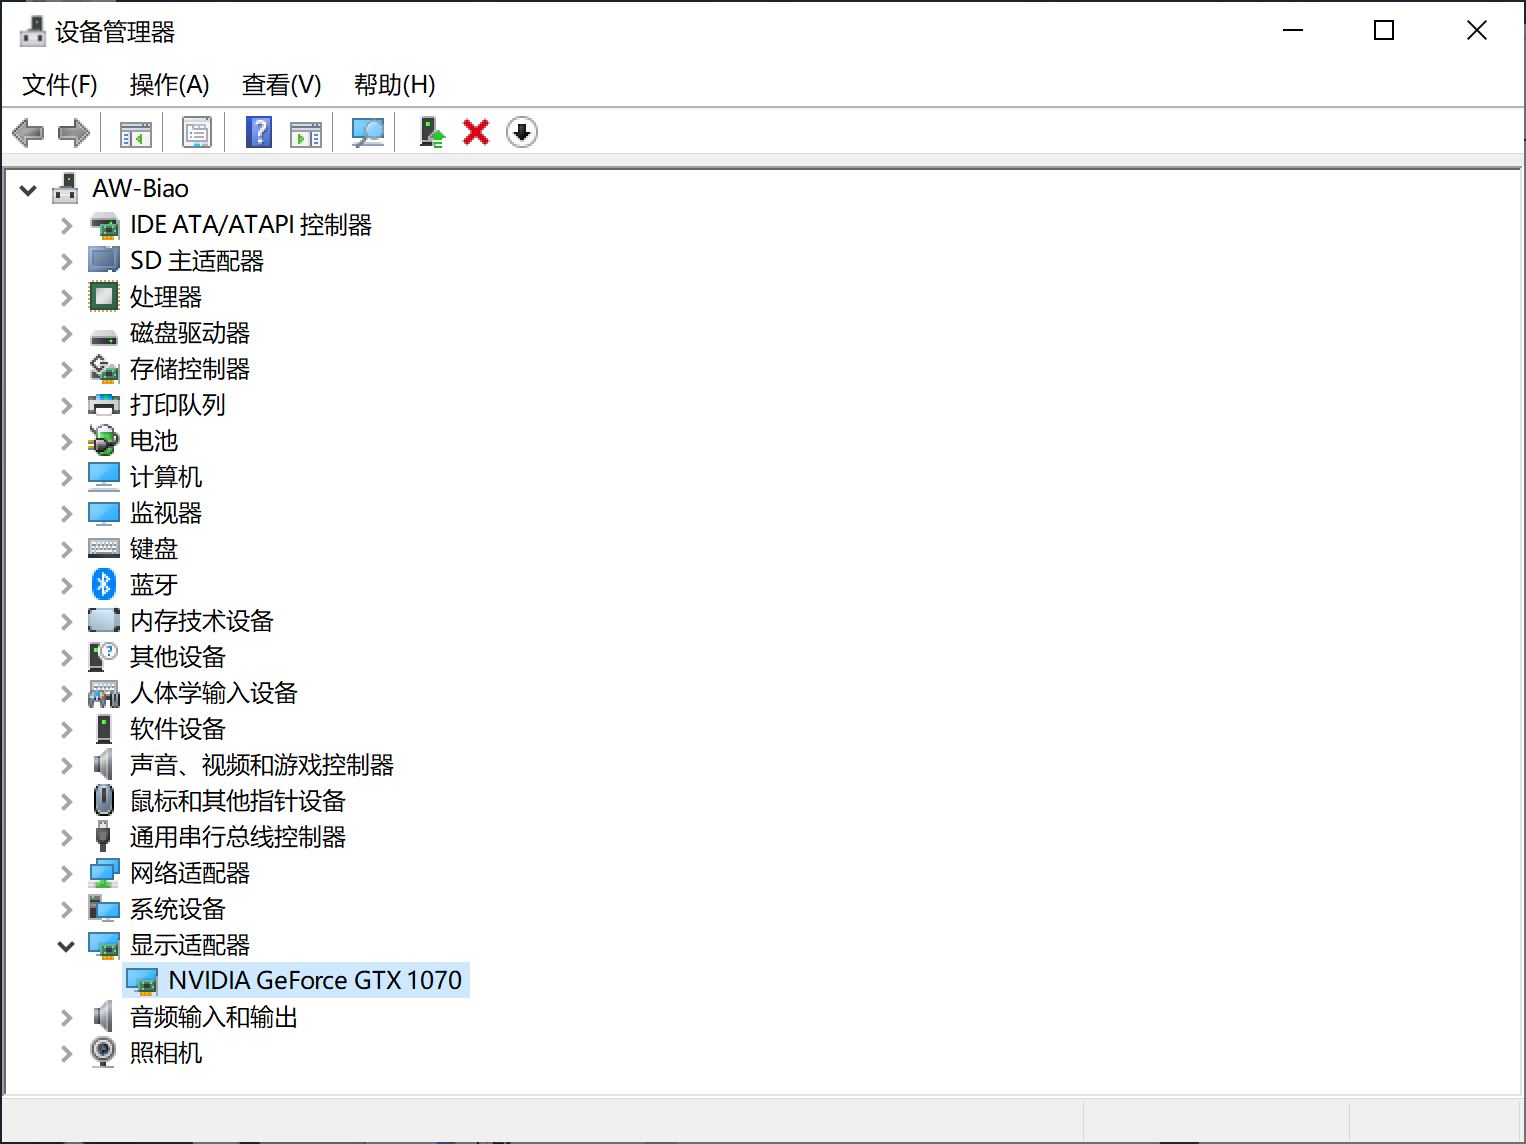Minimize the 设备管理器 window

tap(1293, 31)
